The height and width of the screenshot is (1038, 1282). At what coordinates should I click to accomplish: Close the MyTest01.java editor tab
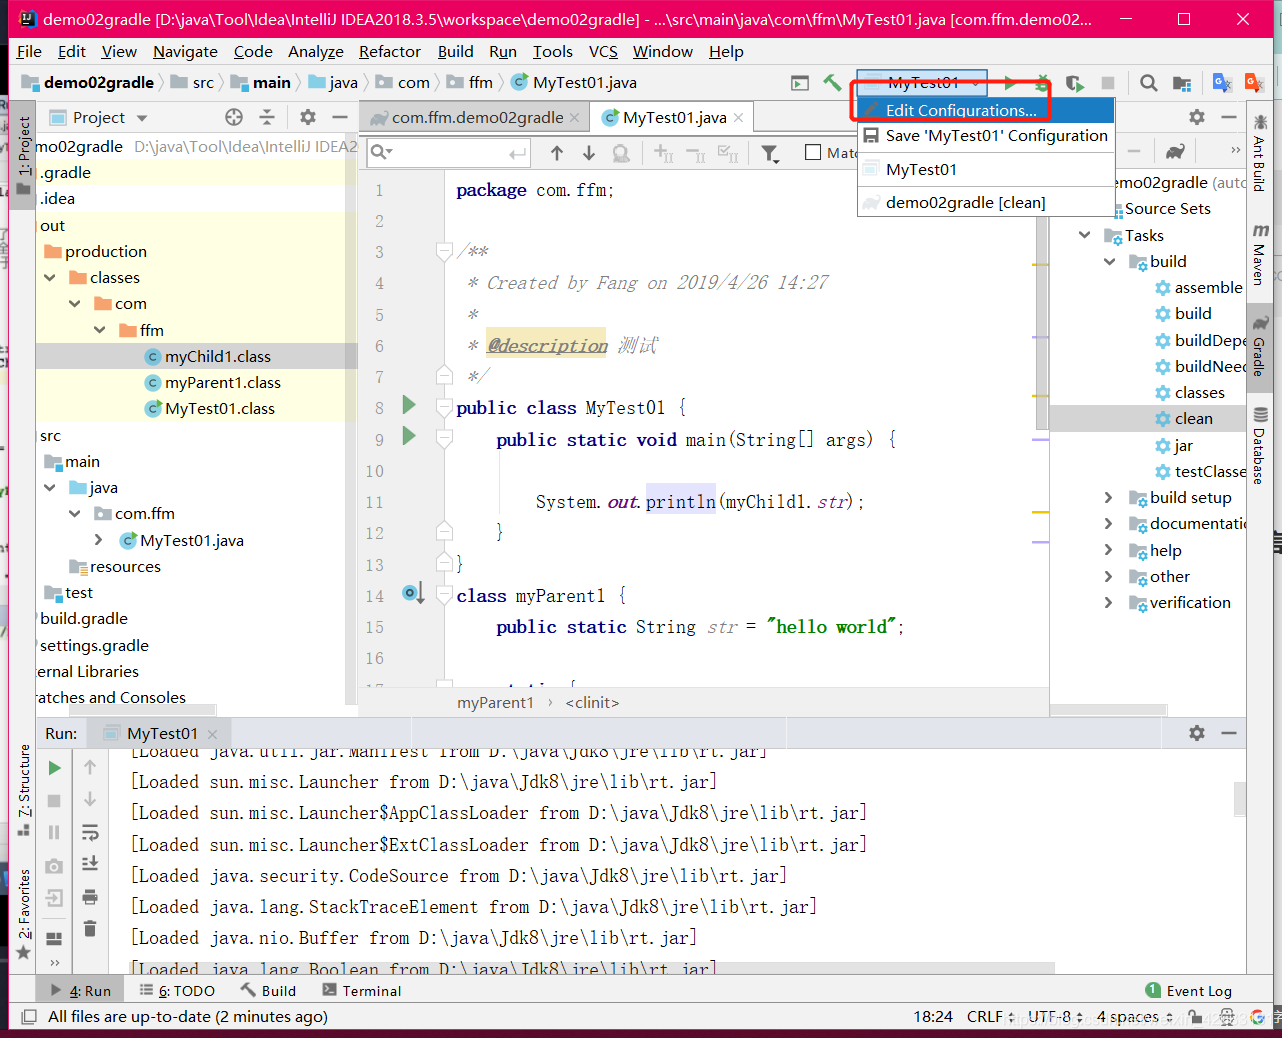pyautogui.click(x=738, y=118)
